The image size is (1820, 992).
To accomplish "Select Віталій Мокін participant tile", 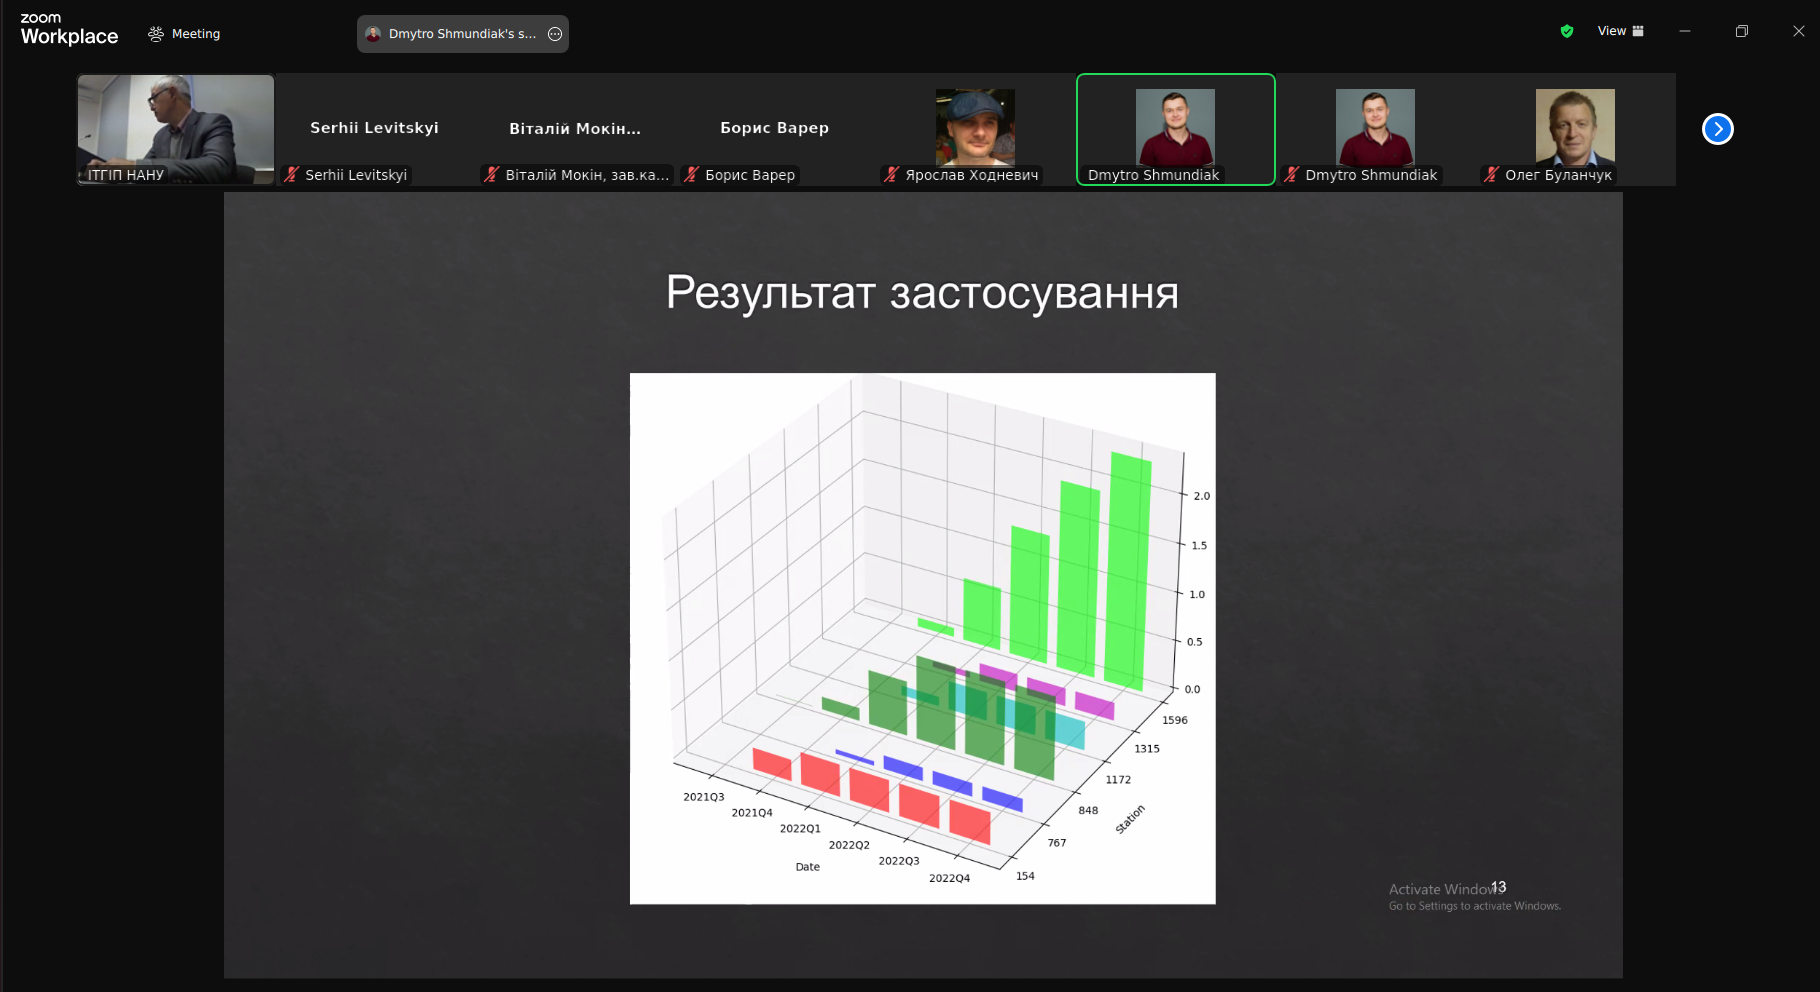I will coord(575,129).
